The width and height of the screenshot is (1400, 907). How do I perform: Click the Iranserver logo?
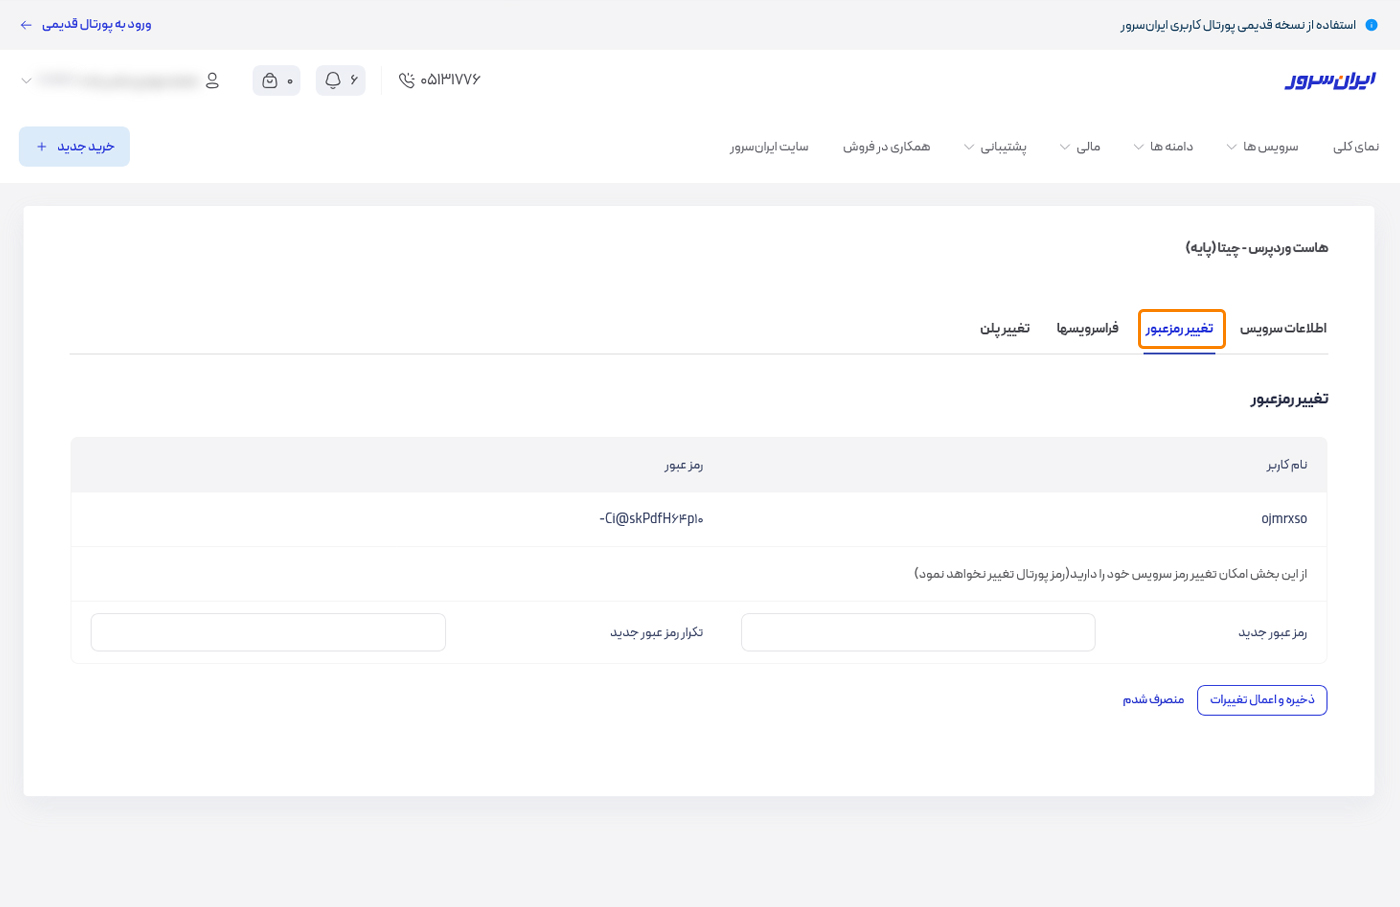(1329, 80)
